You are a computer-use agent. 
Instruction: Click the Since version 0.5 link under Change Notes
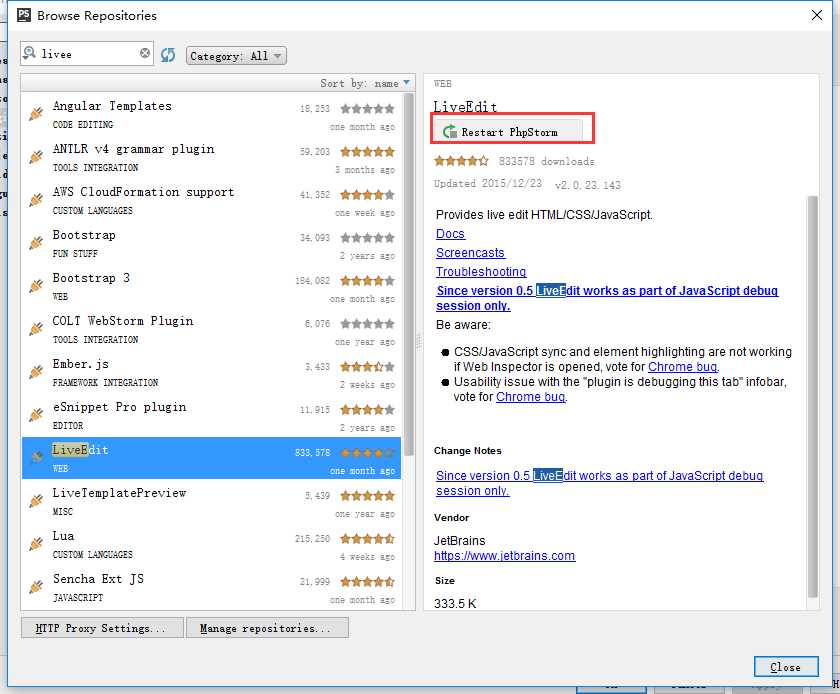599,483
